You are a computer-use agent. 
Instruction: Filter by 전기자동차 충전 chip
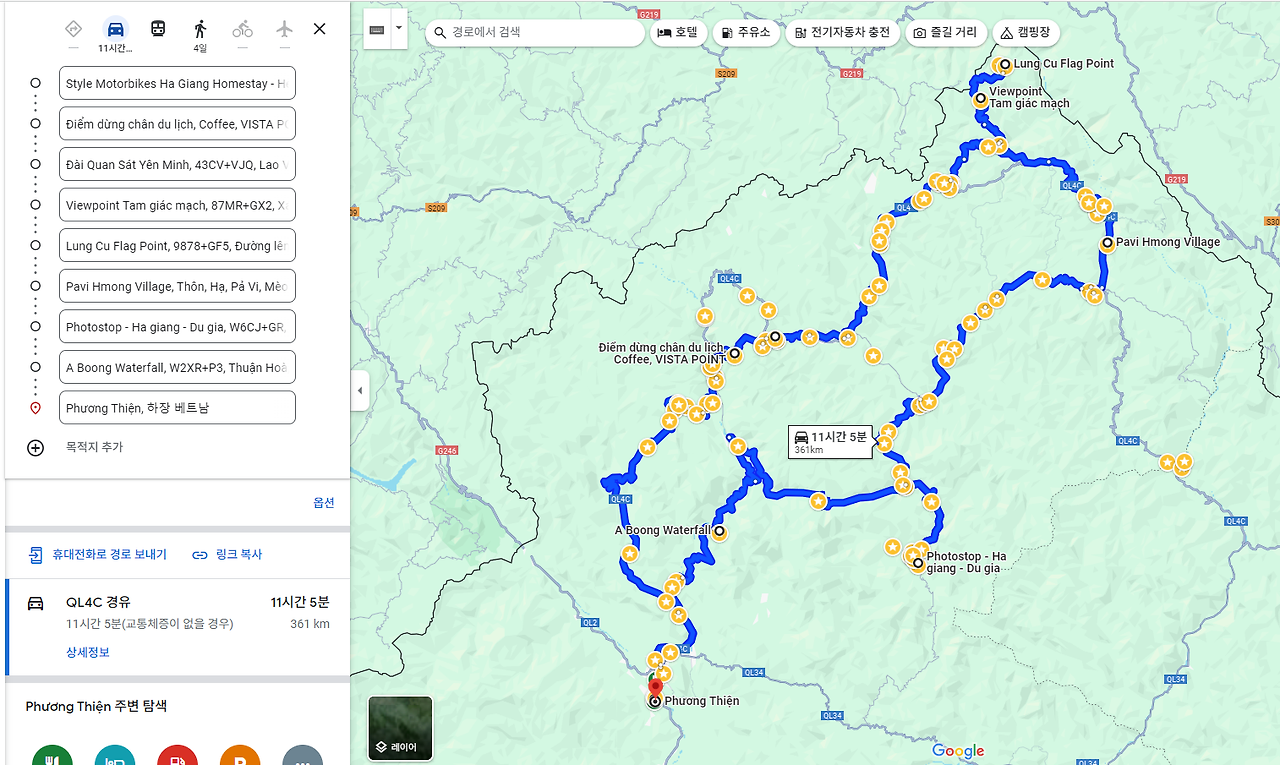[x=842, y=33]
